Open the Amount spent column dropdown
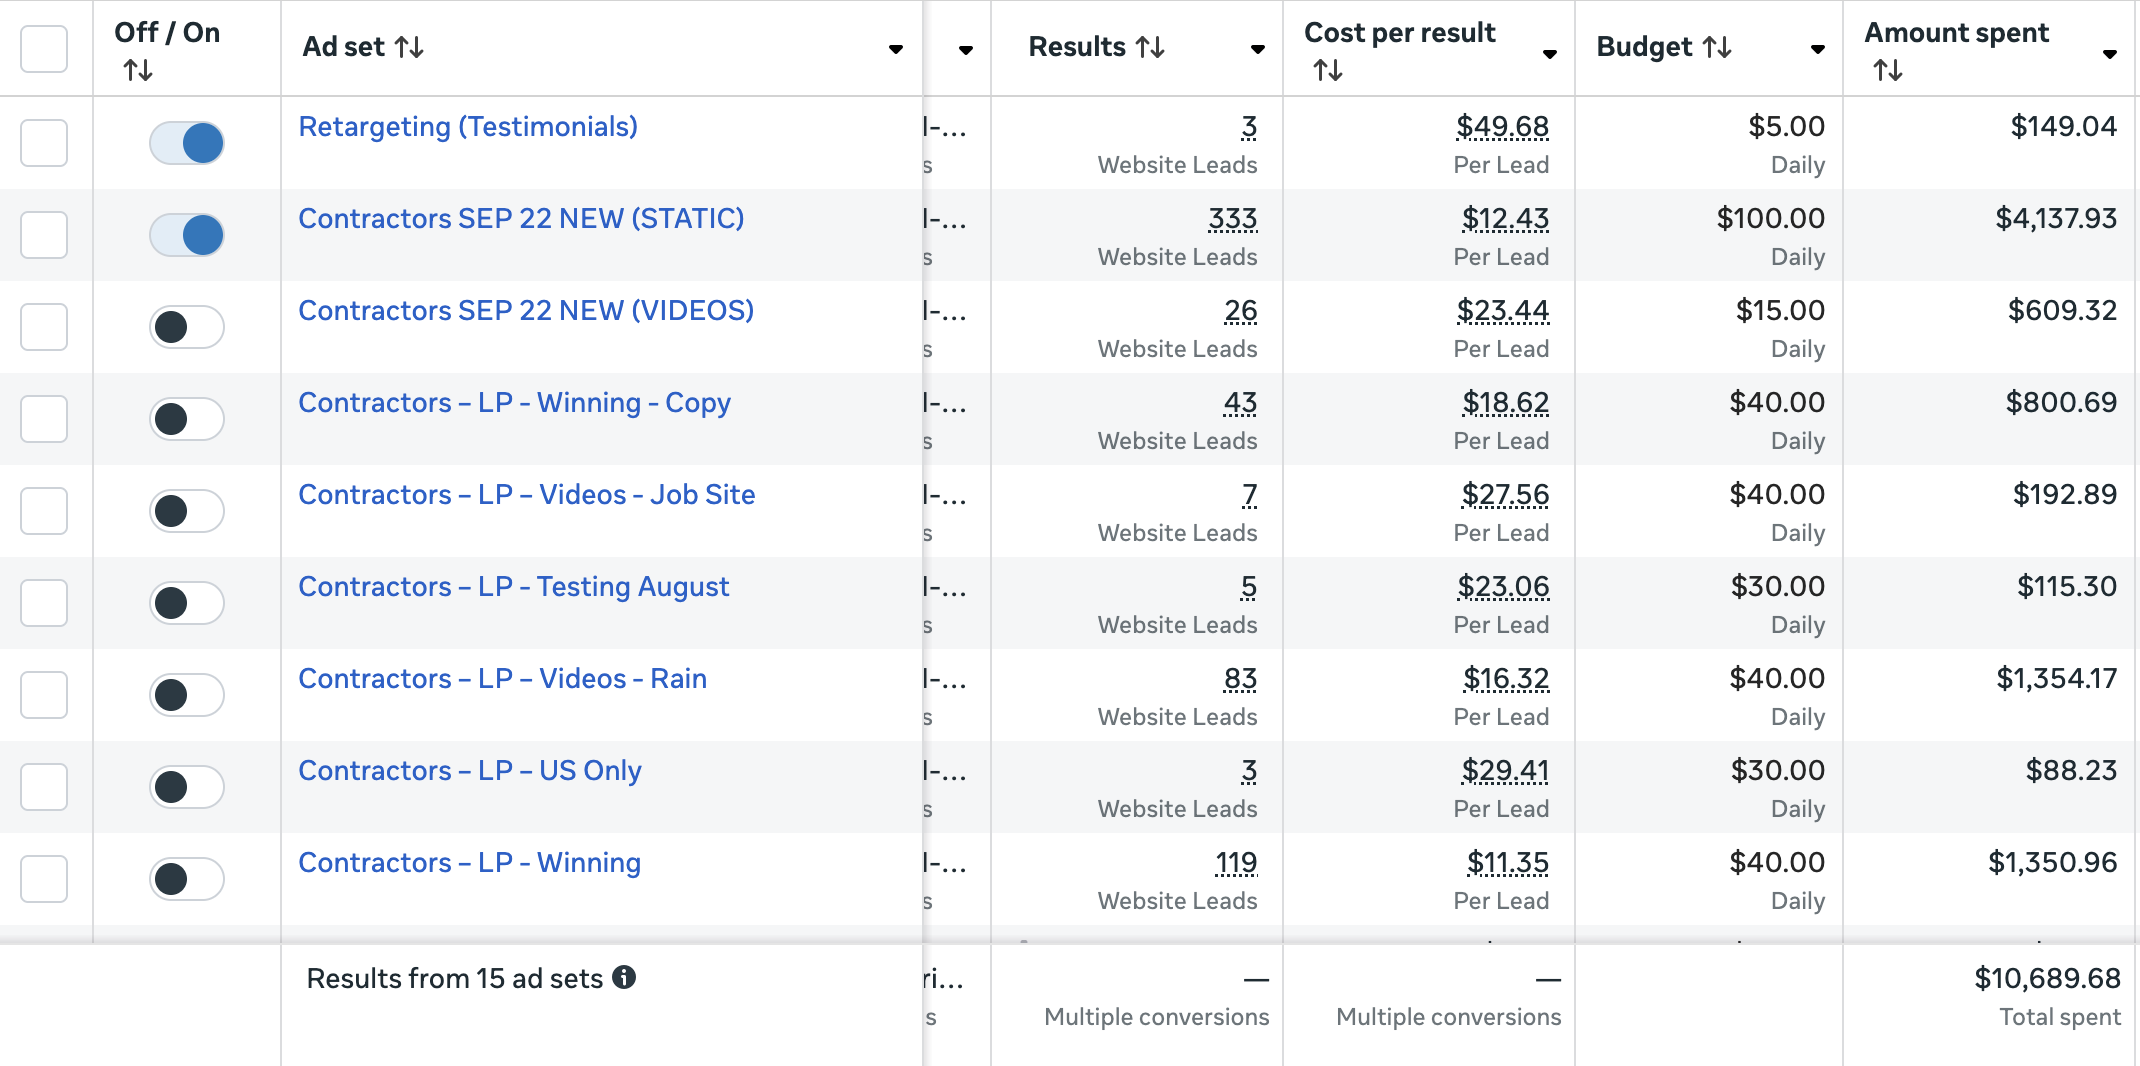This screenshot has width=2140, height=1066. [2109, 54]
